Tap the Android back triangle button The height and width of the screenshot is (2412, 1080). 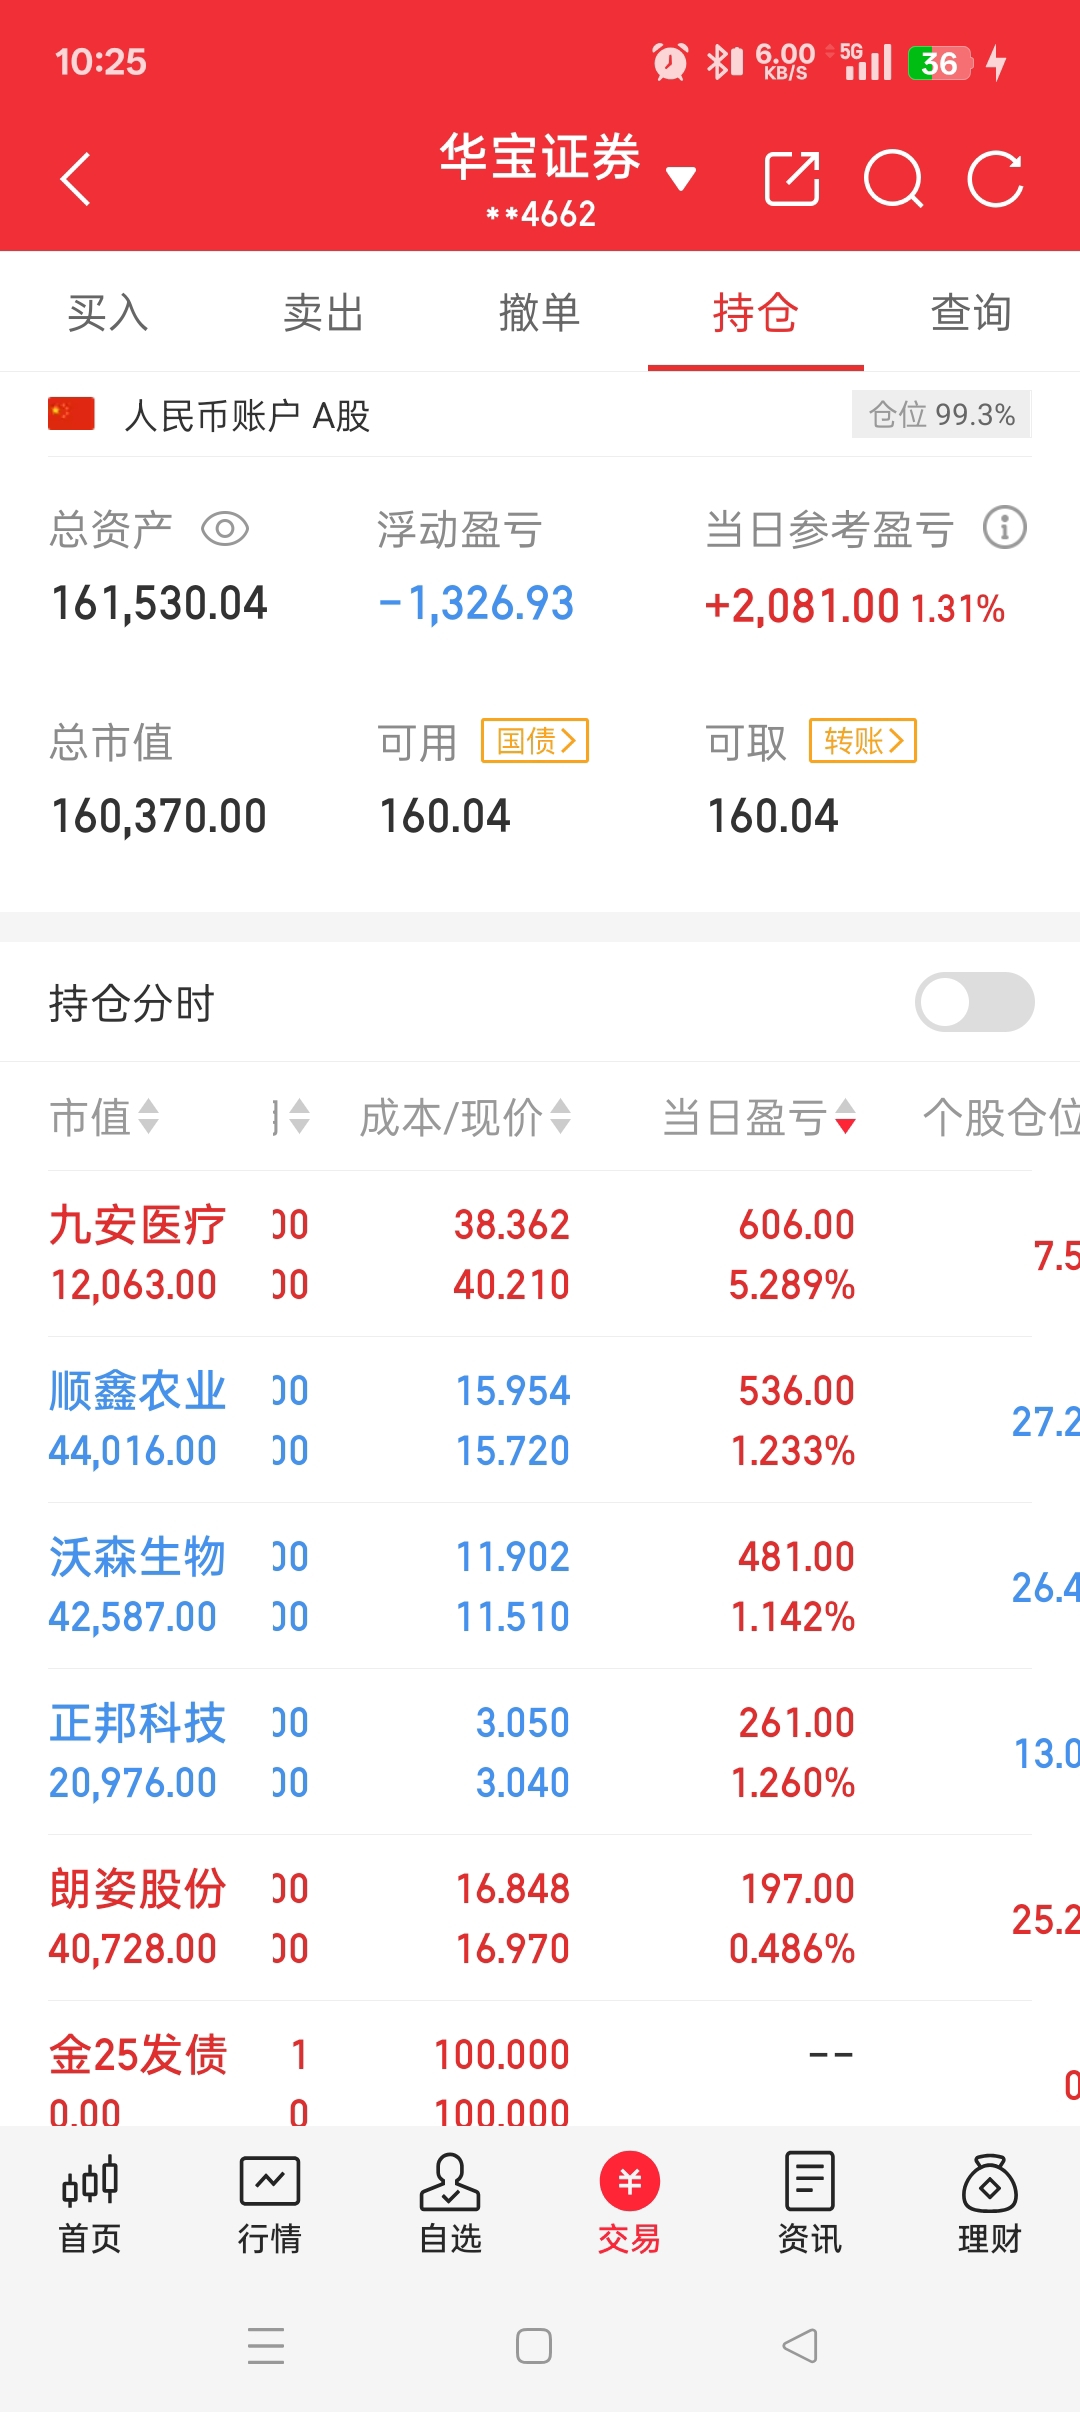(800, 2346)
